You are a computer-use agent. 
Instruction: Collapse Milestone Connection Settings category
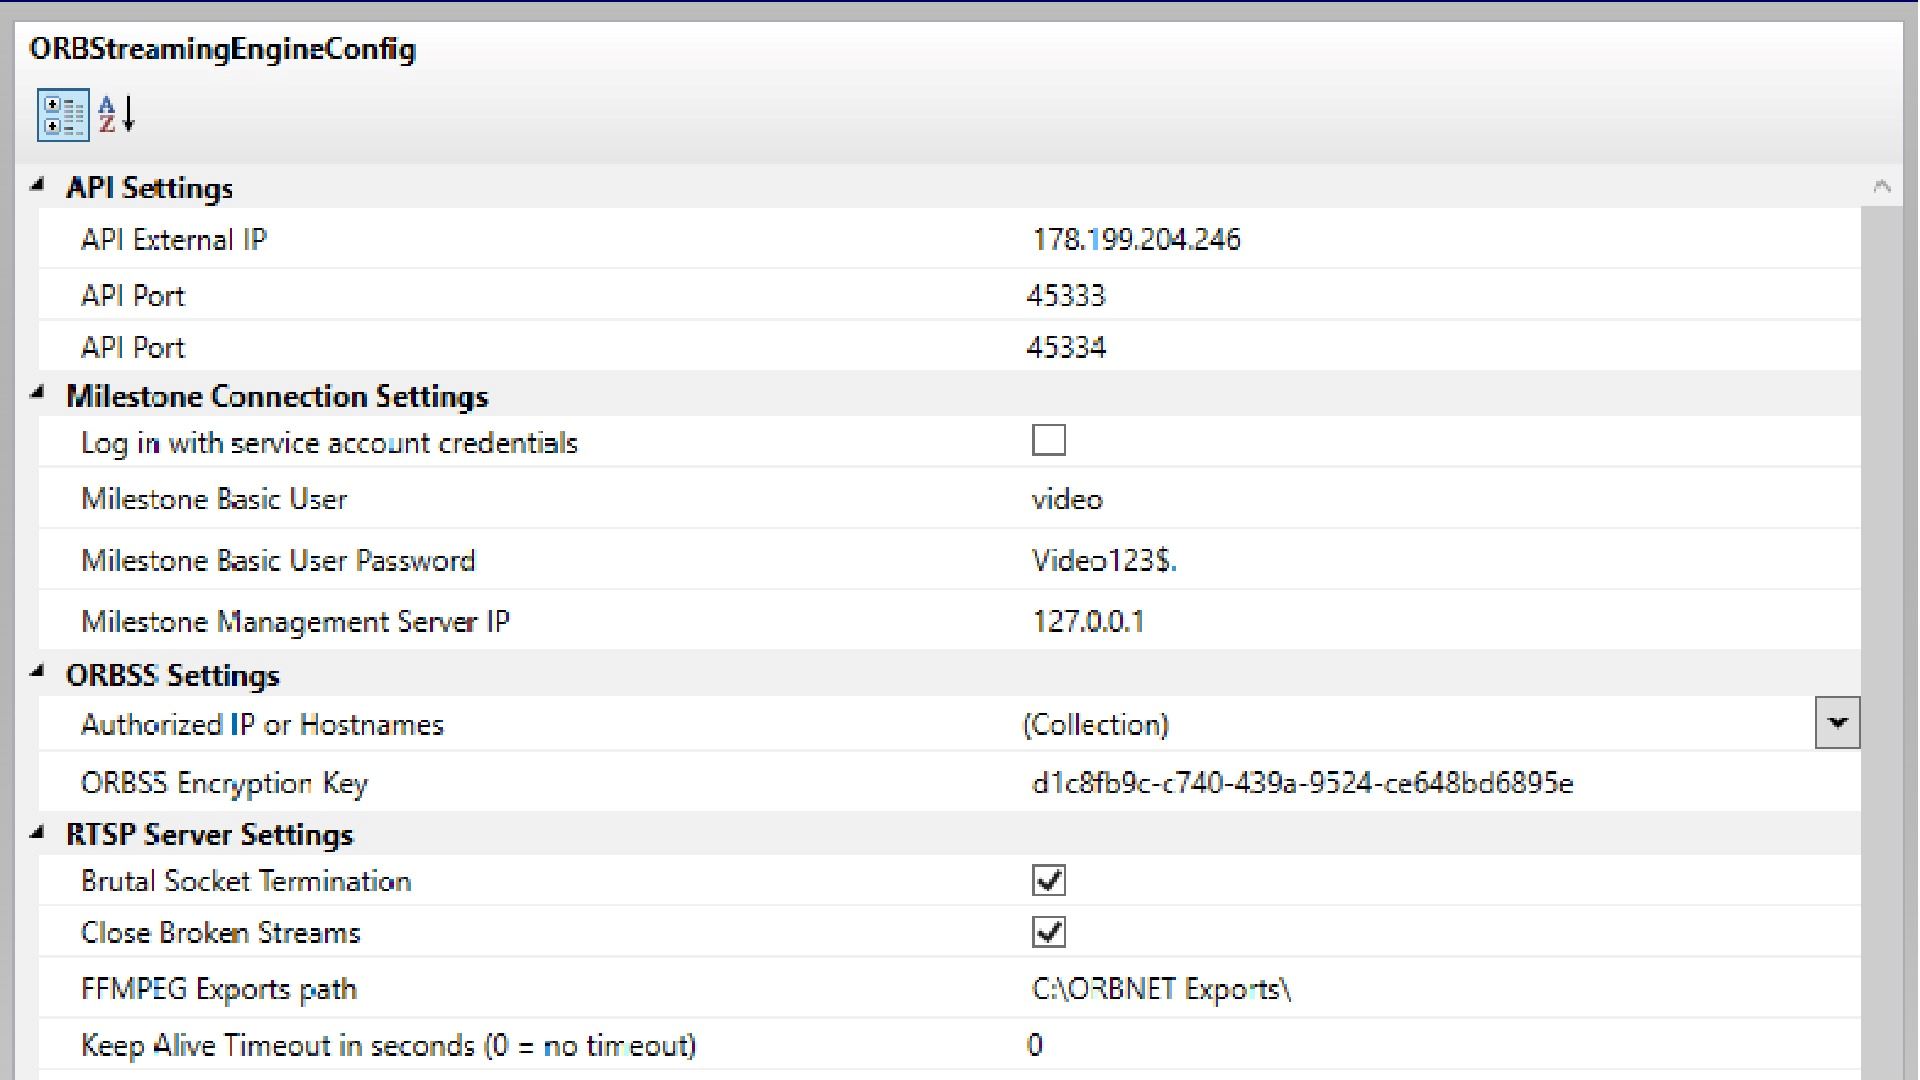coord(38,393)
